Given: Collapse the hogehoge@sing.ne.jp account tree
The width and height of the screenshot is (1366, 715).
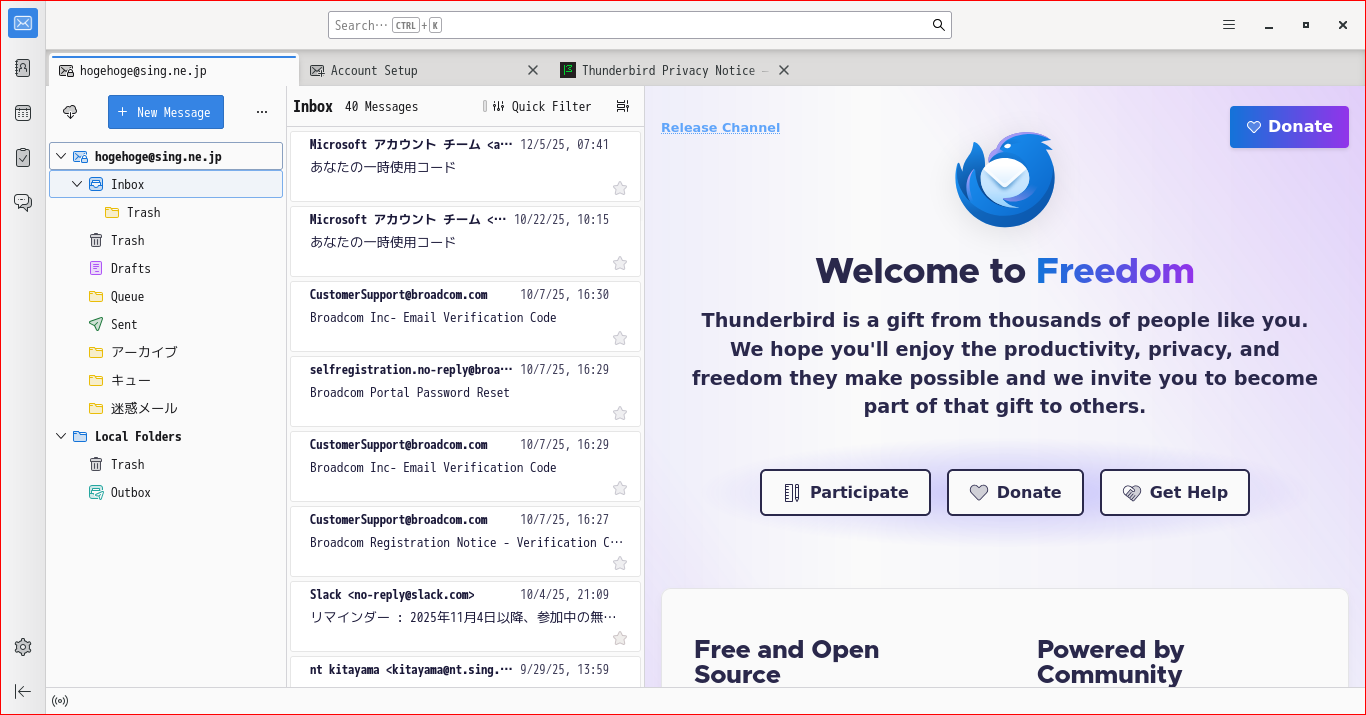Looking at the screenshot, I should (61, 156).
